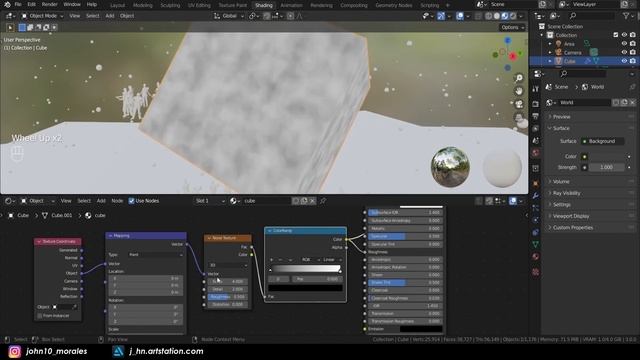Select wireframe viewport shading
Viewport: 640px width, 360px height.
[x=489, y=16]
